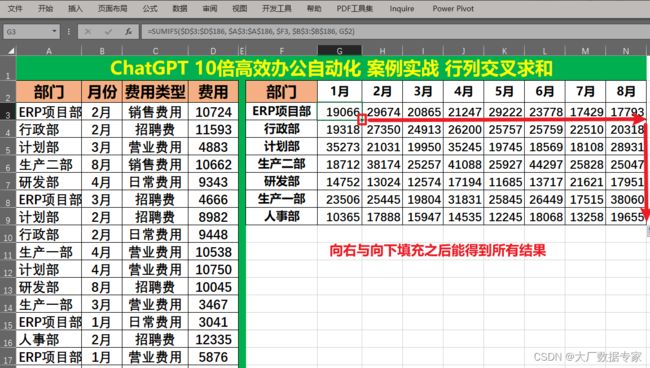Screen dimensions: 650x368
Task: Select cell with cost 12335
Action: (x=213, y=340)
